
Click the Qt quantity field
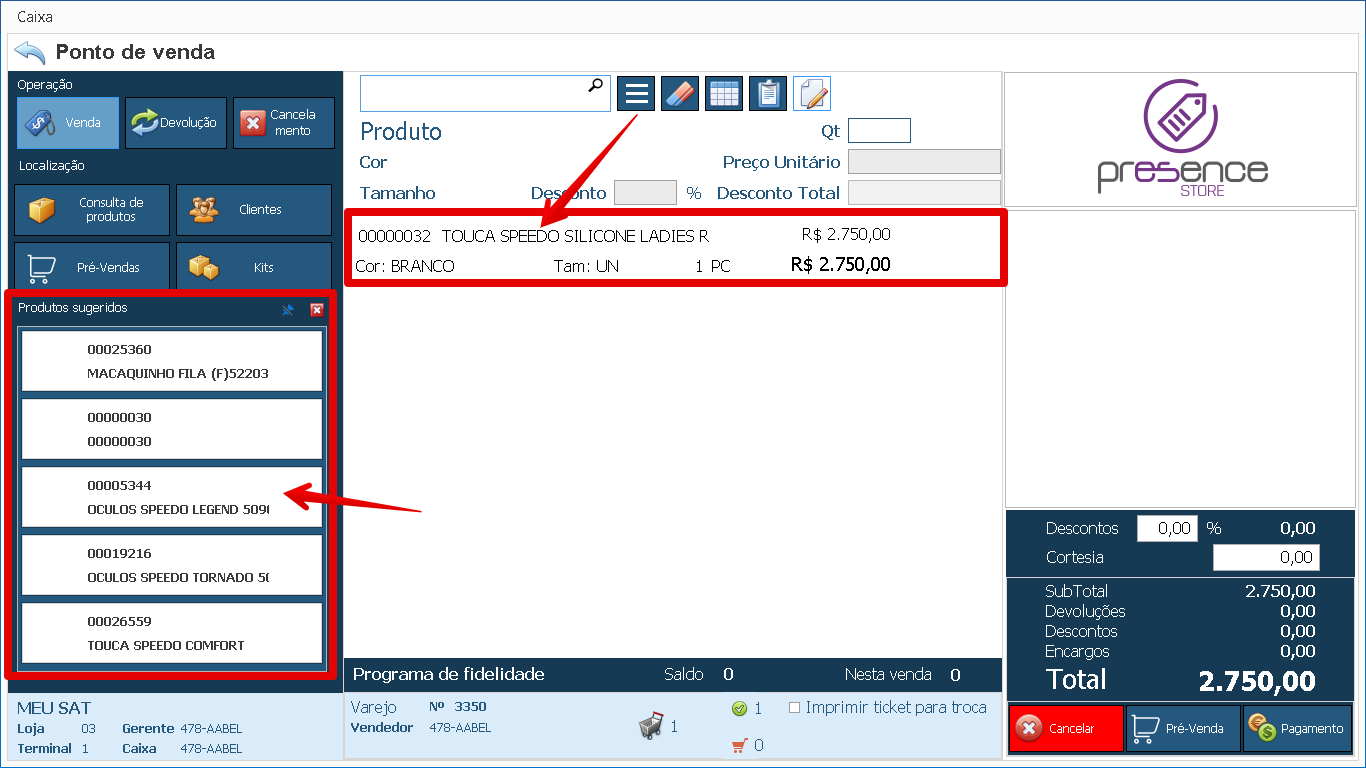pos(879,131)
